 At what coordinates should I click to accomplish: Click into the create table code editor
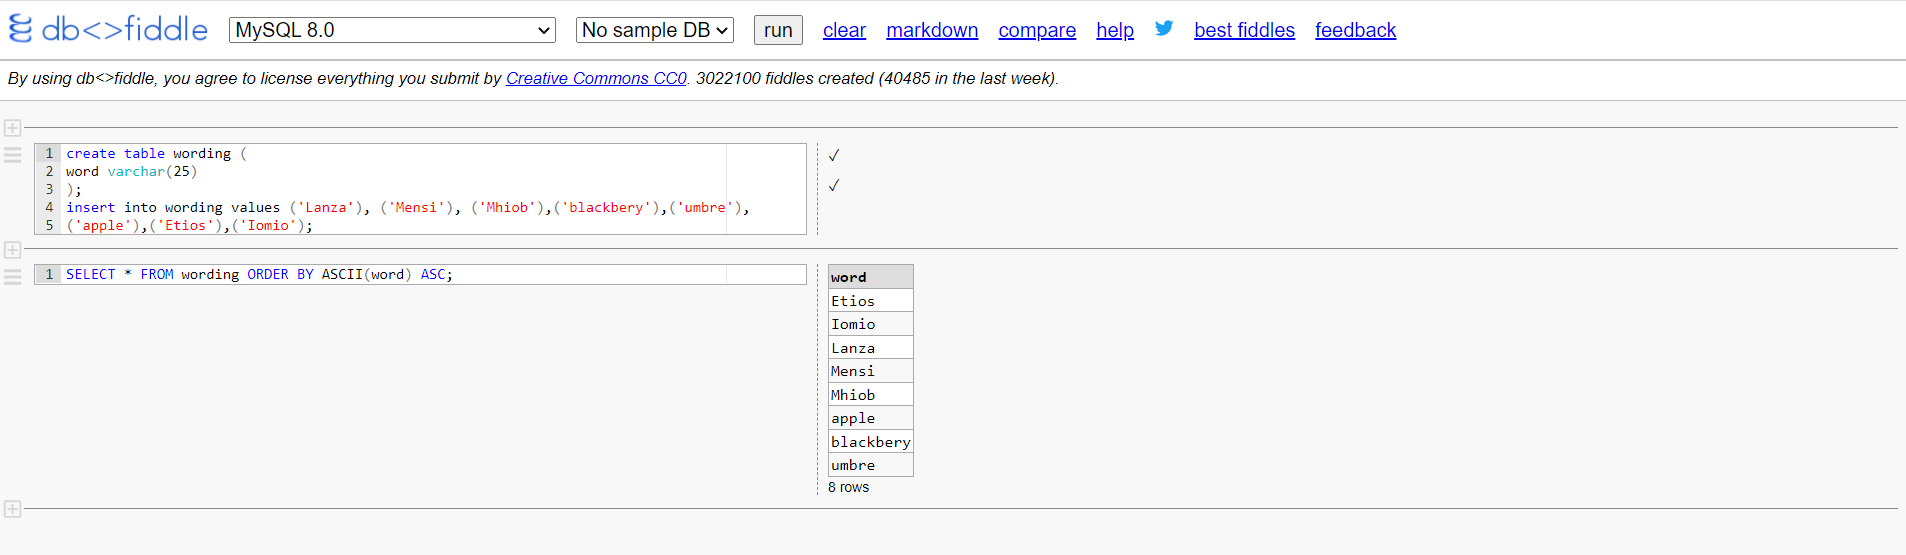click(420, 189)
